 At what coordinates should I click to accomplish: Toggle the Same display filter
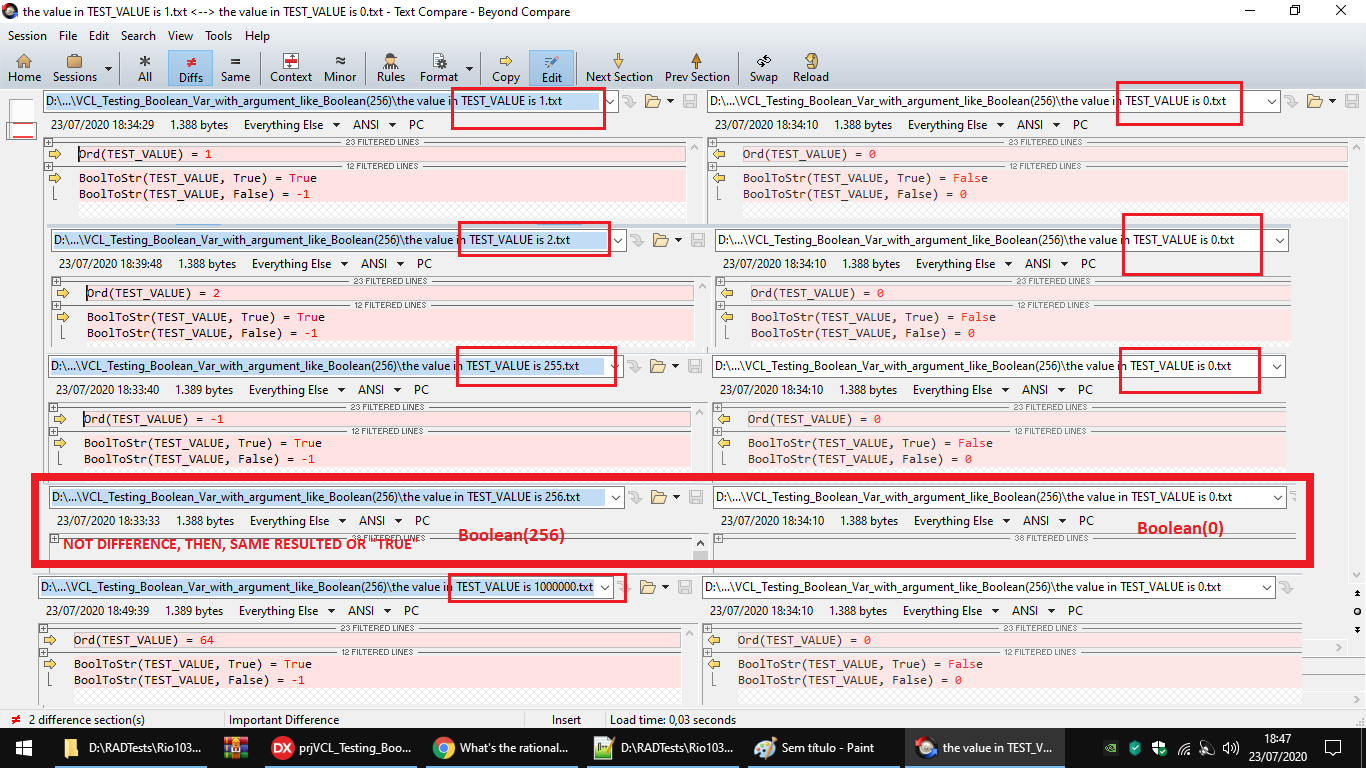[235, 68]
